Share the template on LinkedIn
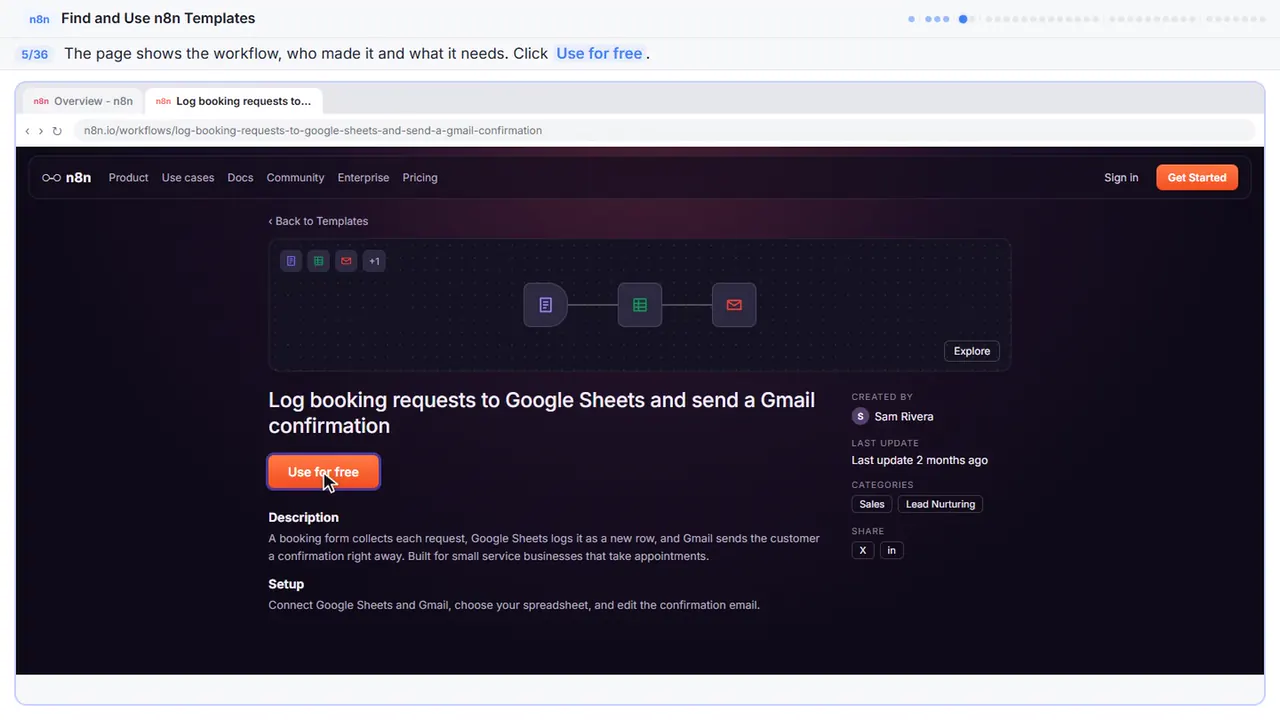Screen dimensions: 1280x720 tap(891, 550)
